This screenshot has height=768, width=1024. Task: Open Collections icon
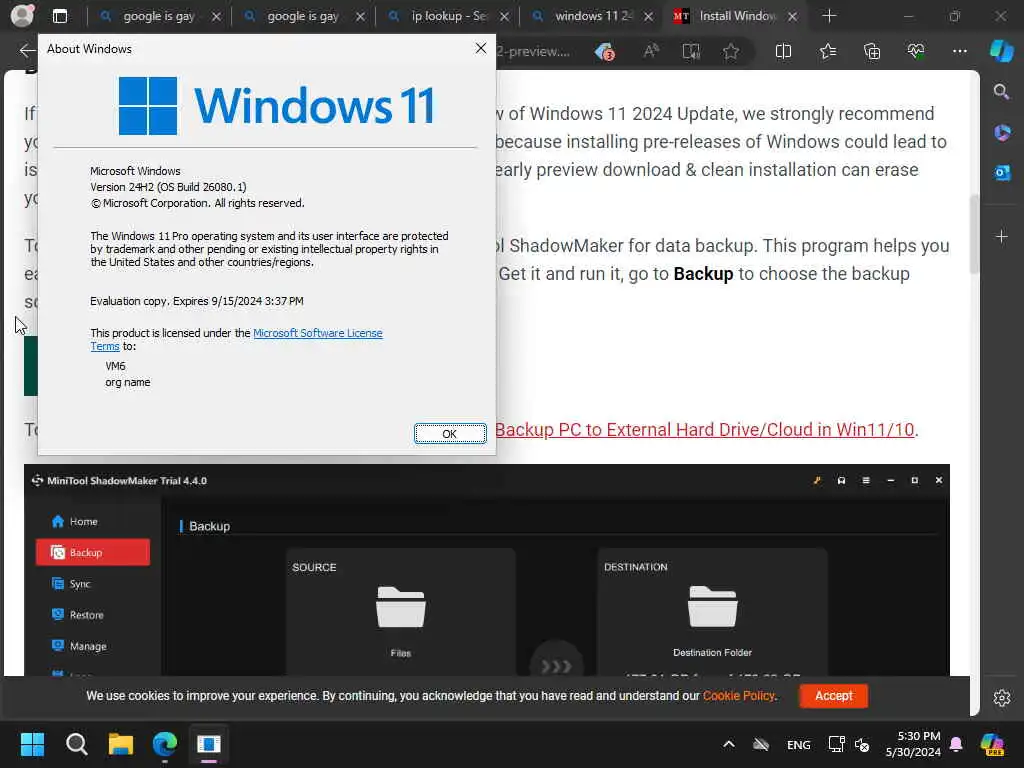872,51
